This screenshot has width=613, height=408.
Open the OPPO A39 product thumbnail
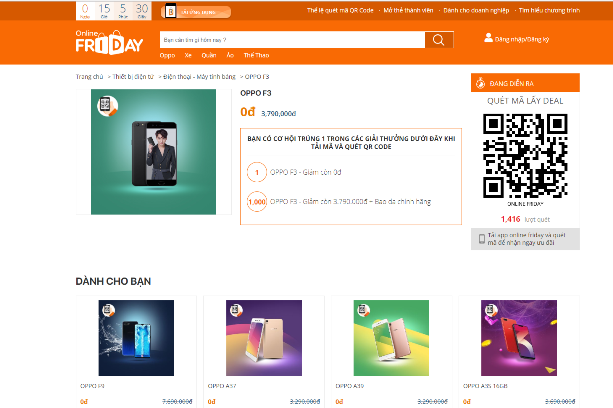pyautogui.click(x=391, y=338)
